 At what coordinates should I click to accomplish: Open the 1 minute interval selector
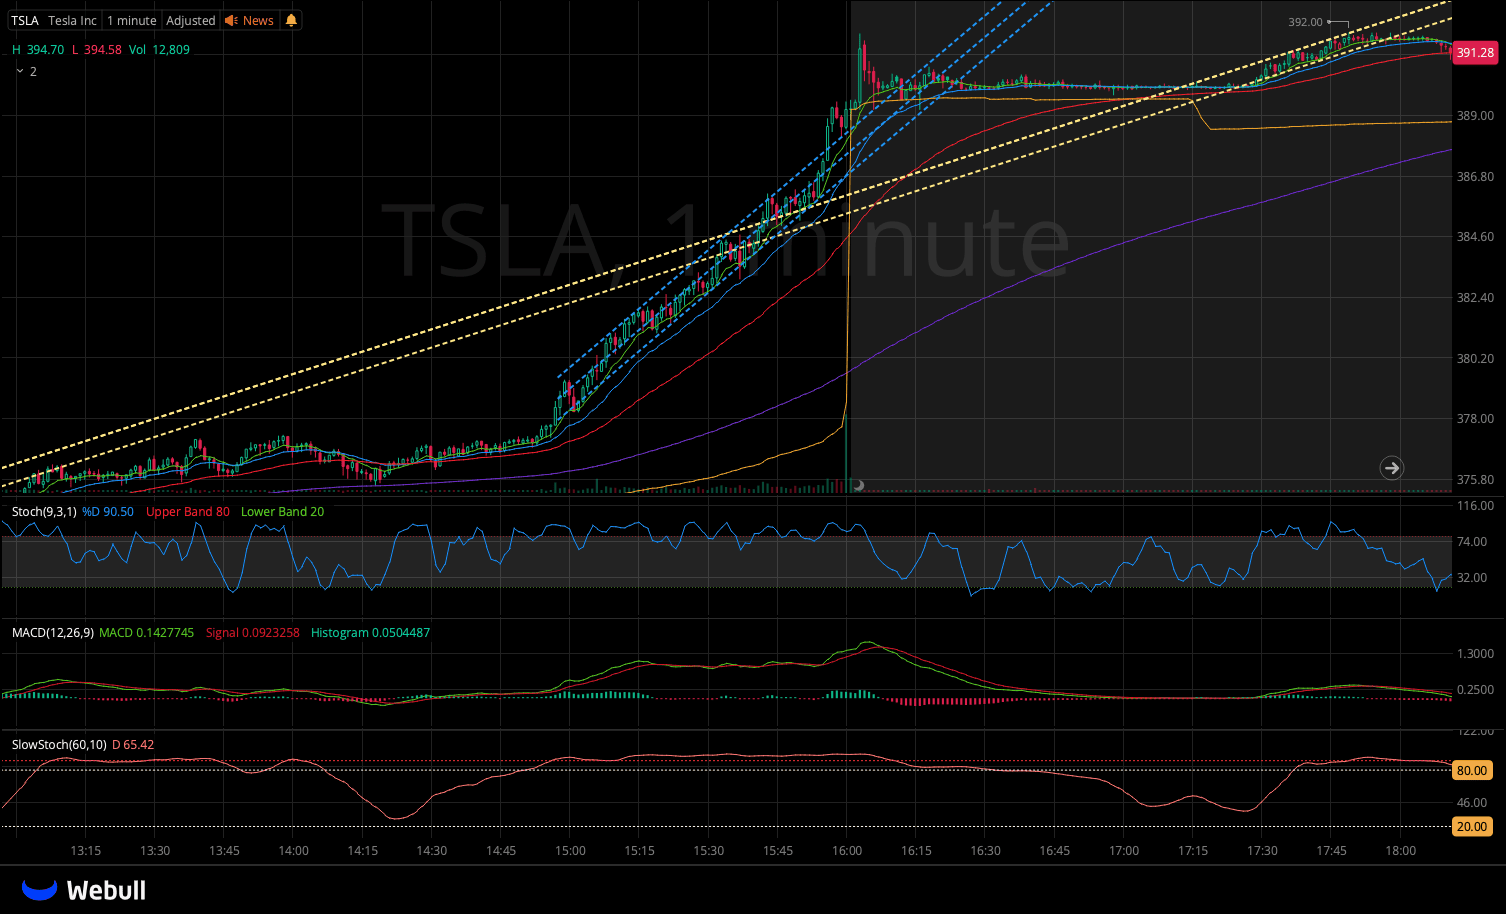pos(132,20)
